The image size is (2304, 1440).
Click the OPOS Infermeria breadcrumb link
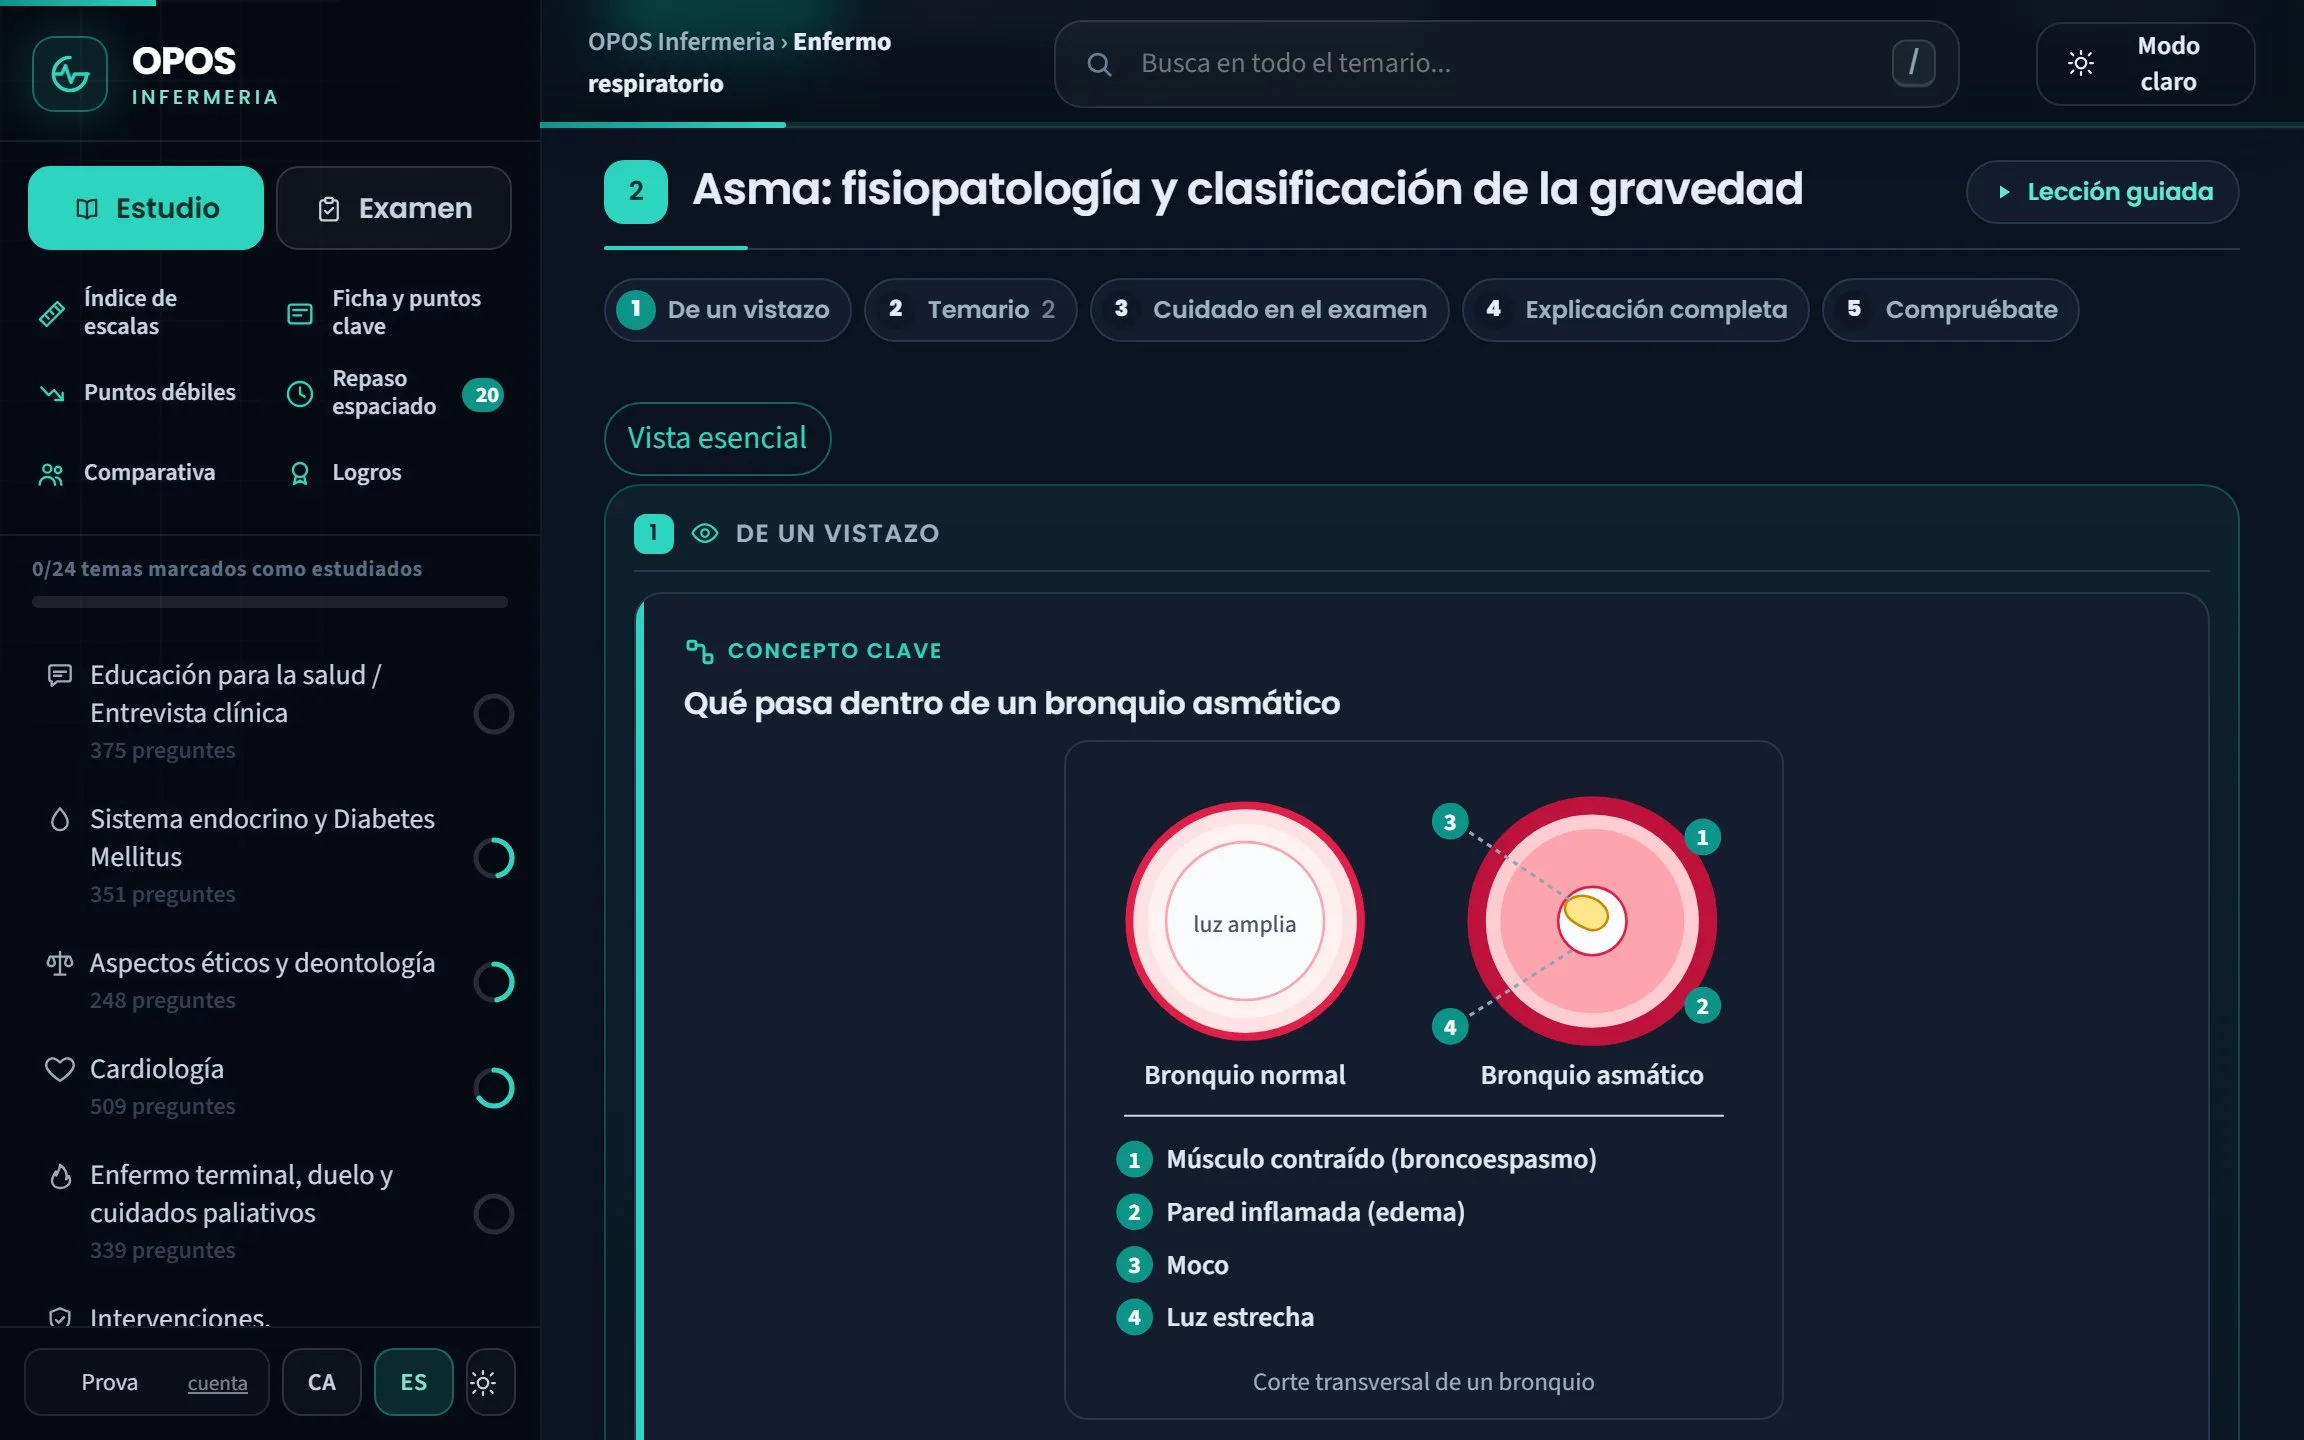(x=681, y=42)
